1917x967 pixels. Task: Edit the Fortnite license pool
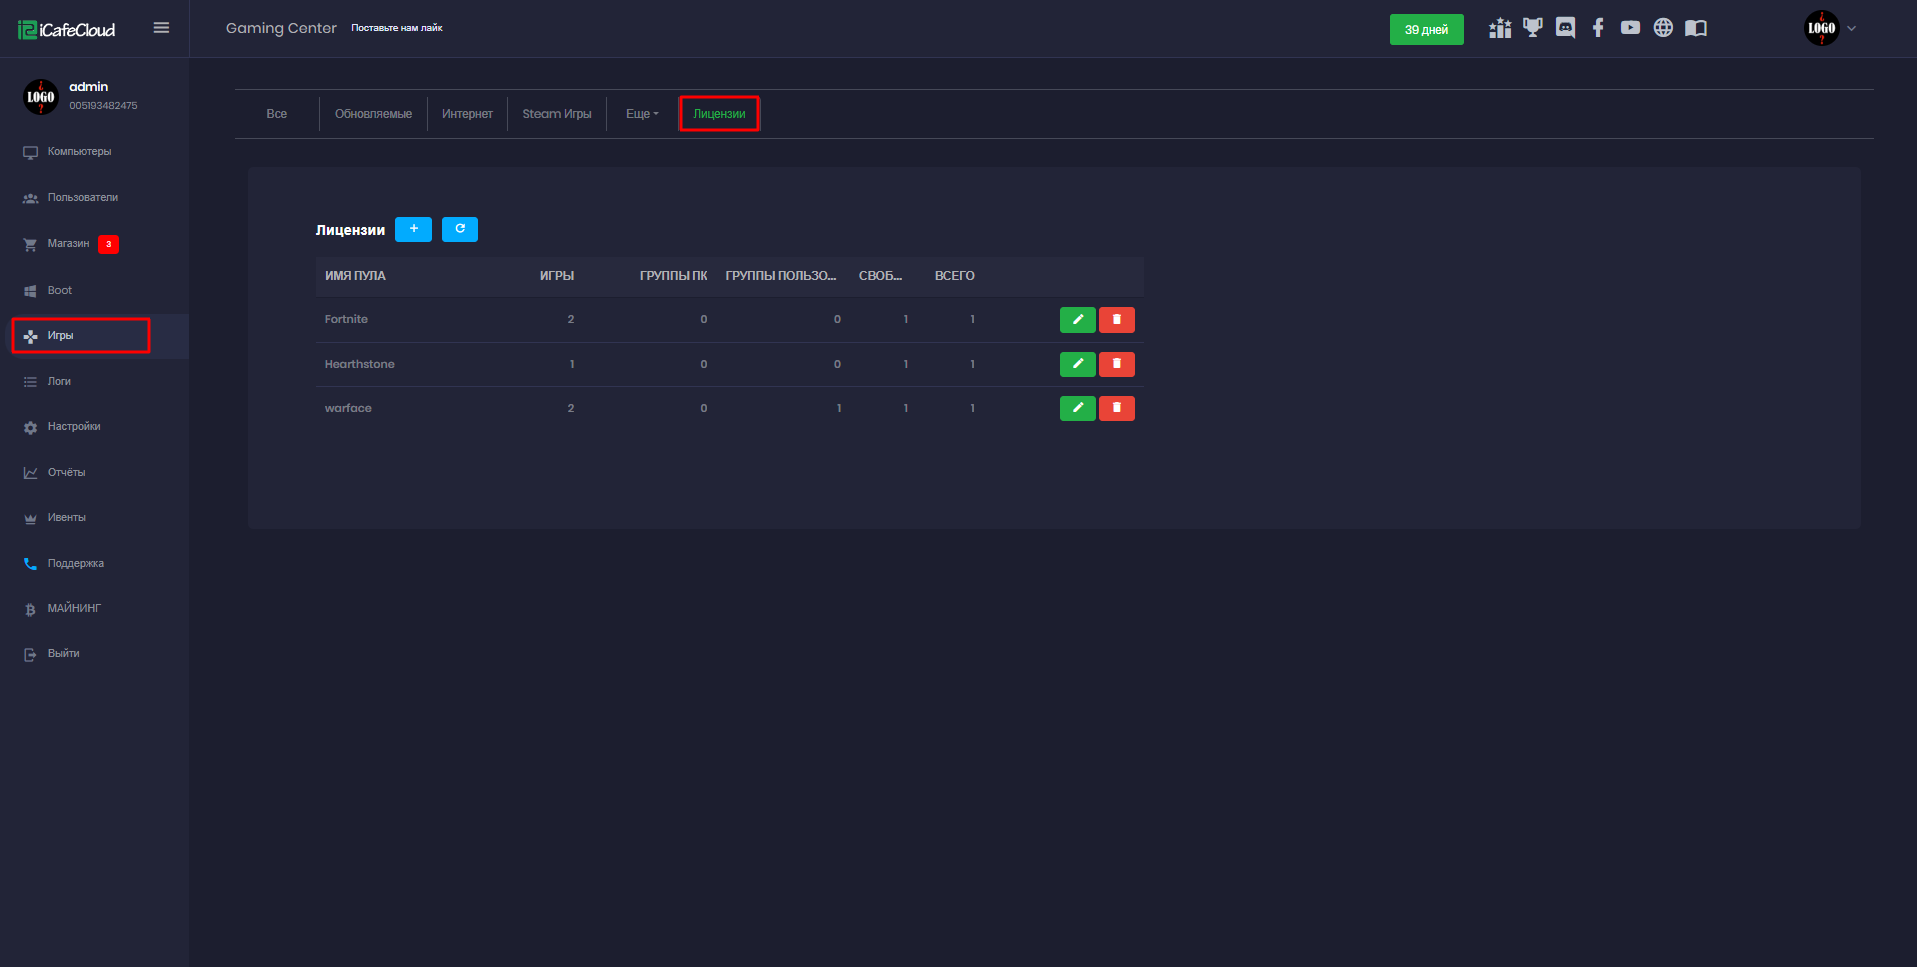tap(1077, 319)
